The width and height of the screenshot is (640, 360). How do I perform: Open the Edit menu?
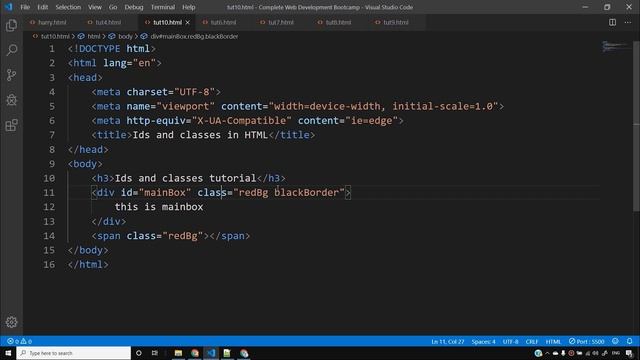click(x=42, y=7)
